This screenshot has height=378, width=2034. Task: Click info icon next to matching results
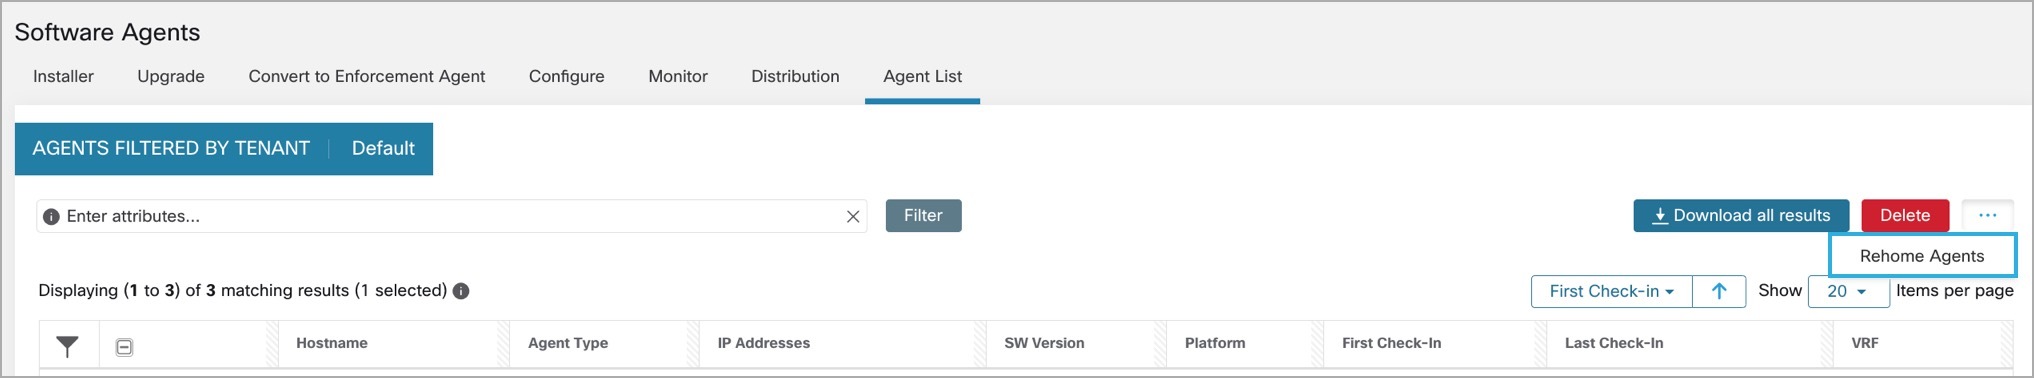coord(461,291)
